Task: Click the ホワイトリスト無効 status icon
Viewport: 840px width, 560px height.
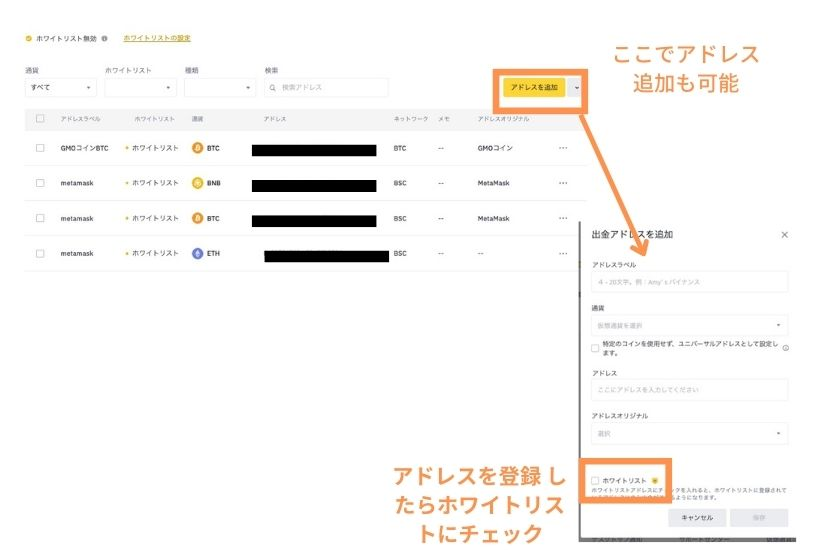Action: pos(28,39)
